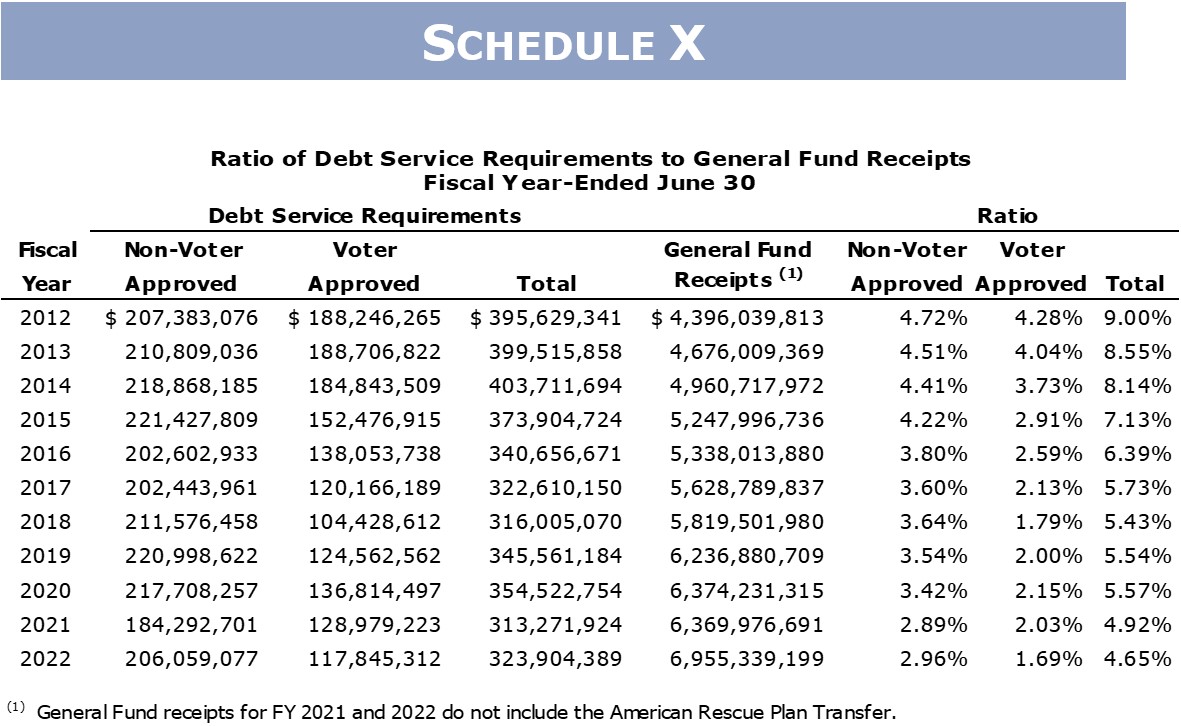Select the 2016 total ratio 6.39%
Image resolution: width=1181 pixels, height=726 pixels.
tap(1139, 454)
